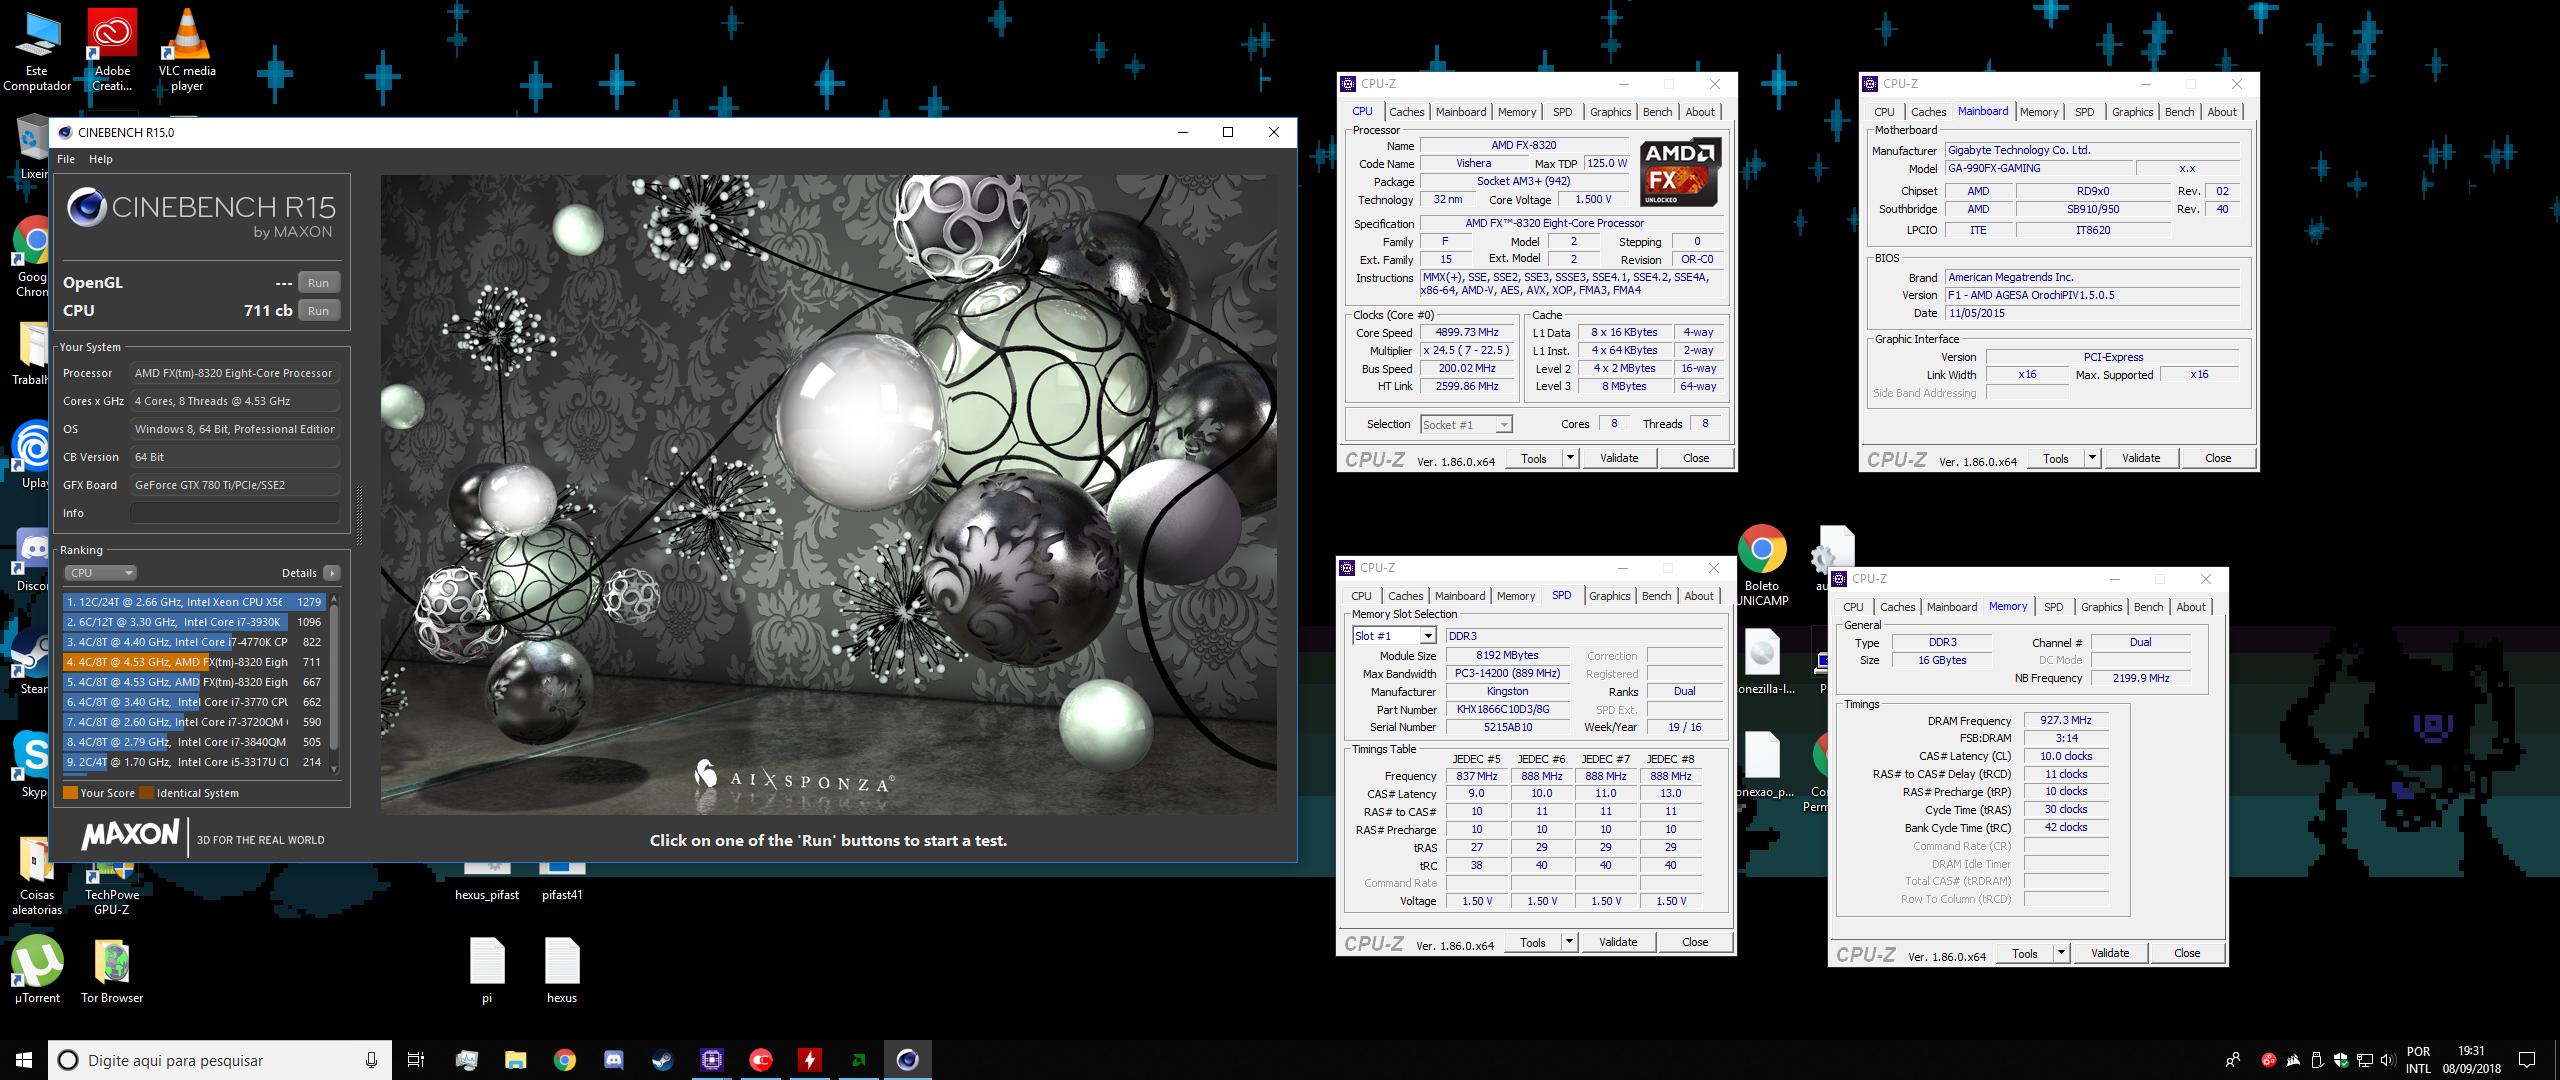Click the Cinebench icon in the taskbar

click(x=908, y=1060)
